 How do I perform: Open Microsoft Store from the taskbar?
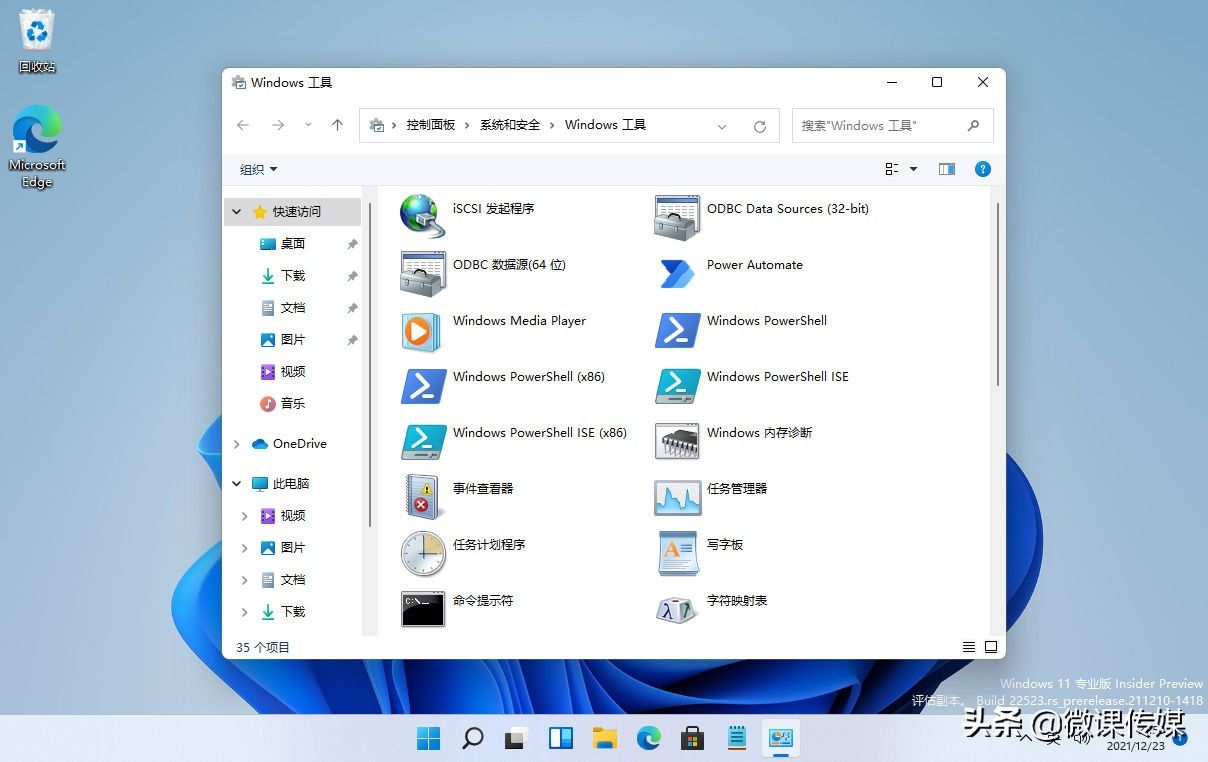tap(691, 739)
